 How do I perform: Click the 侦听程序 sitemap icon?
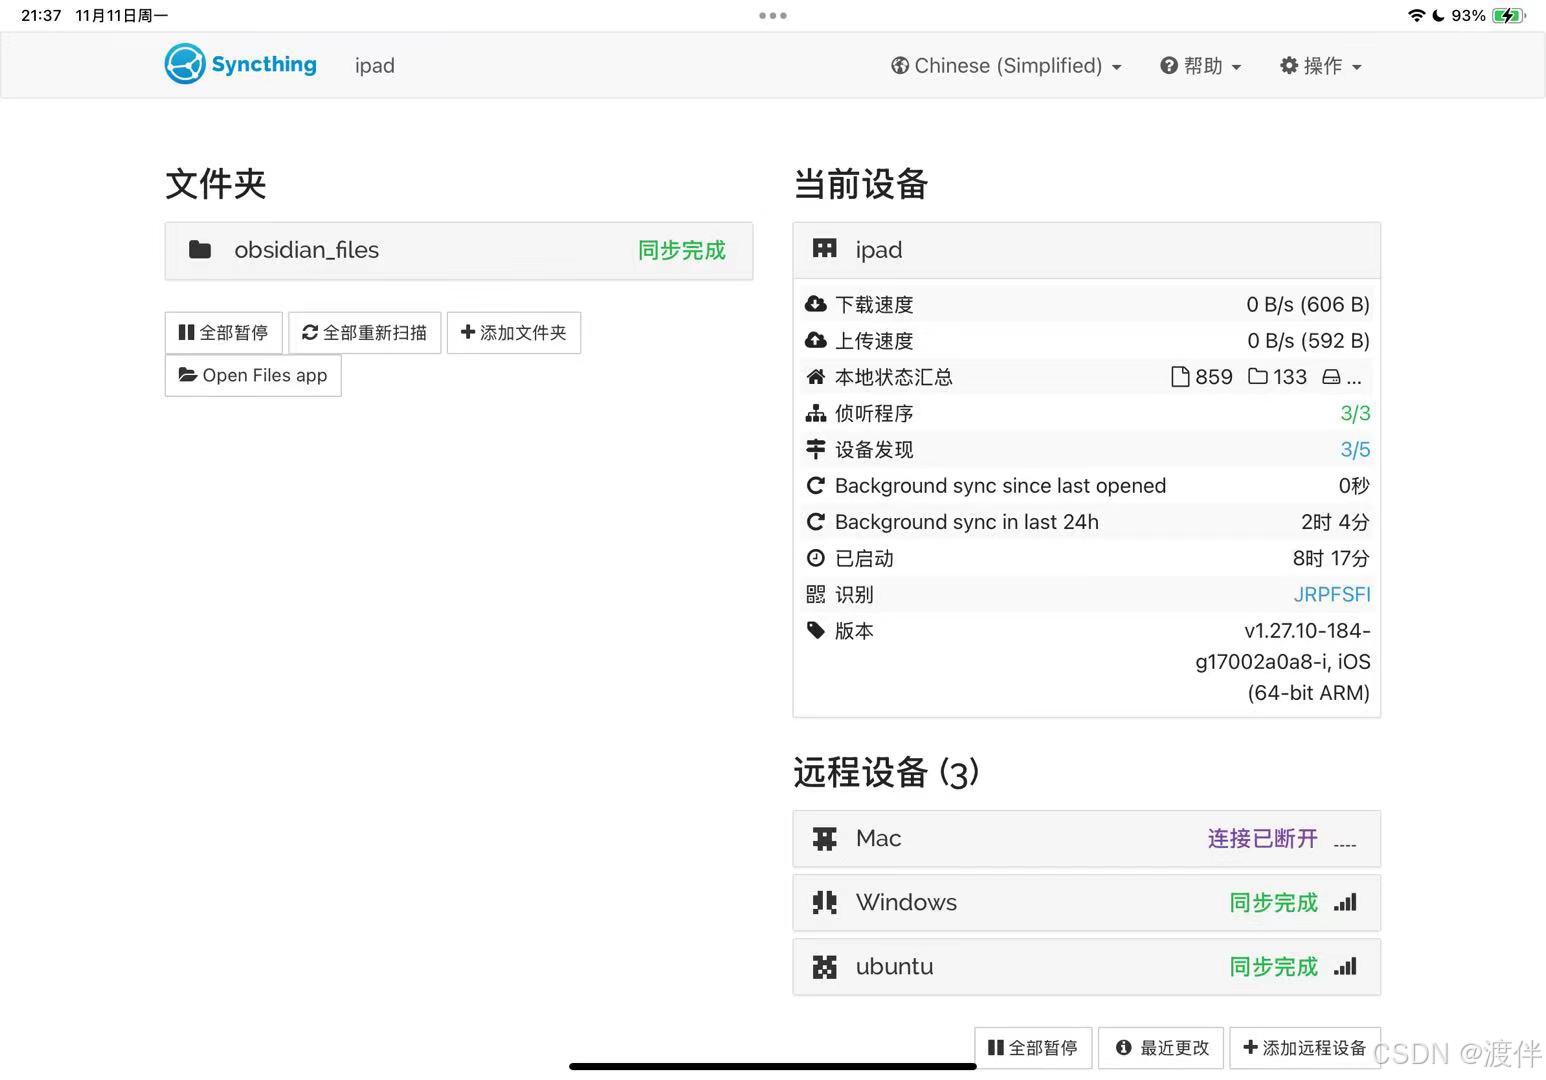(x=816, y=413)
